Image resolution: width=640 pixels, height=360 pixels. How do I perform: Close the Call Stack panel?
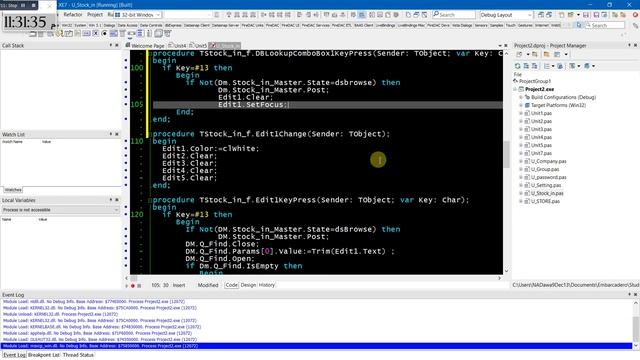click(x=117, y=45)
